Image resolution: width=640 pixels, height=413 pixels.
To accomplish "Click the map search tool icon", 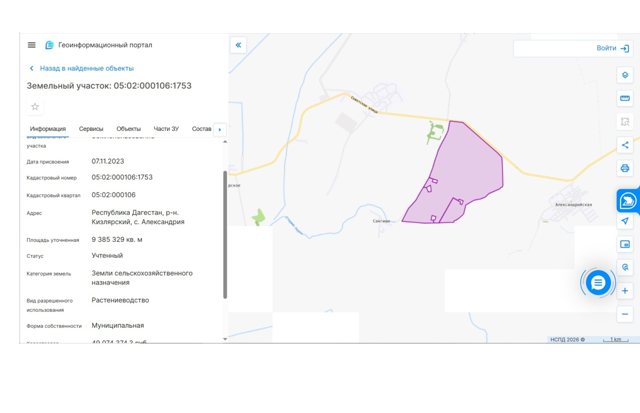I will pyautogui.click(x=624, y=267).
